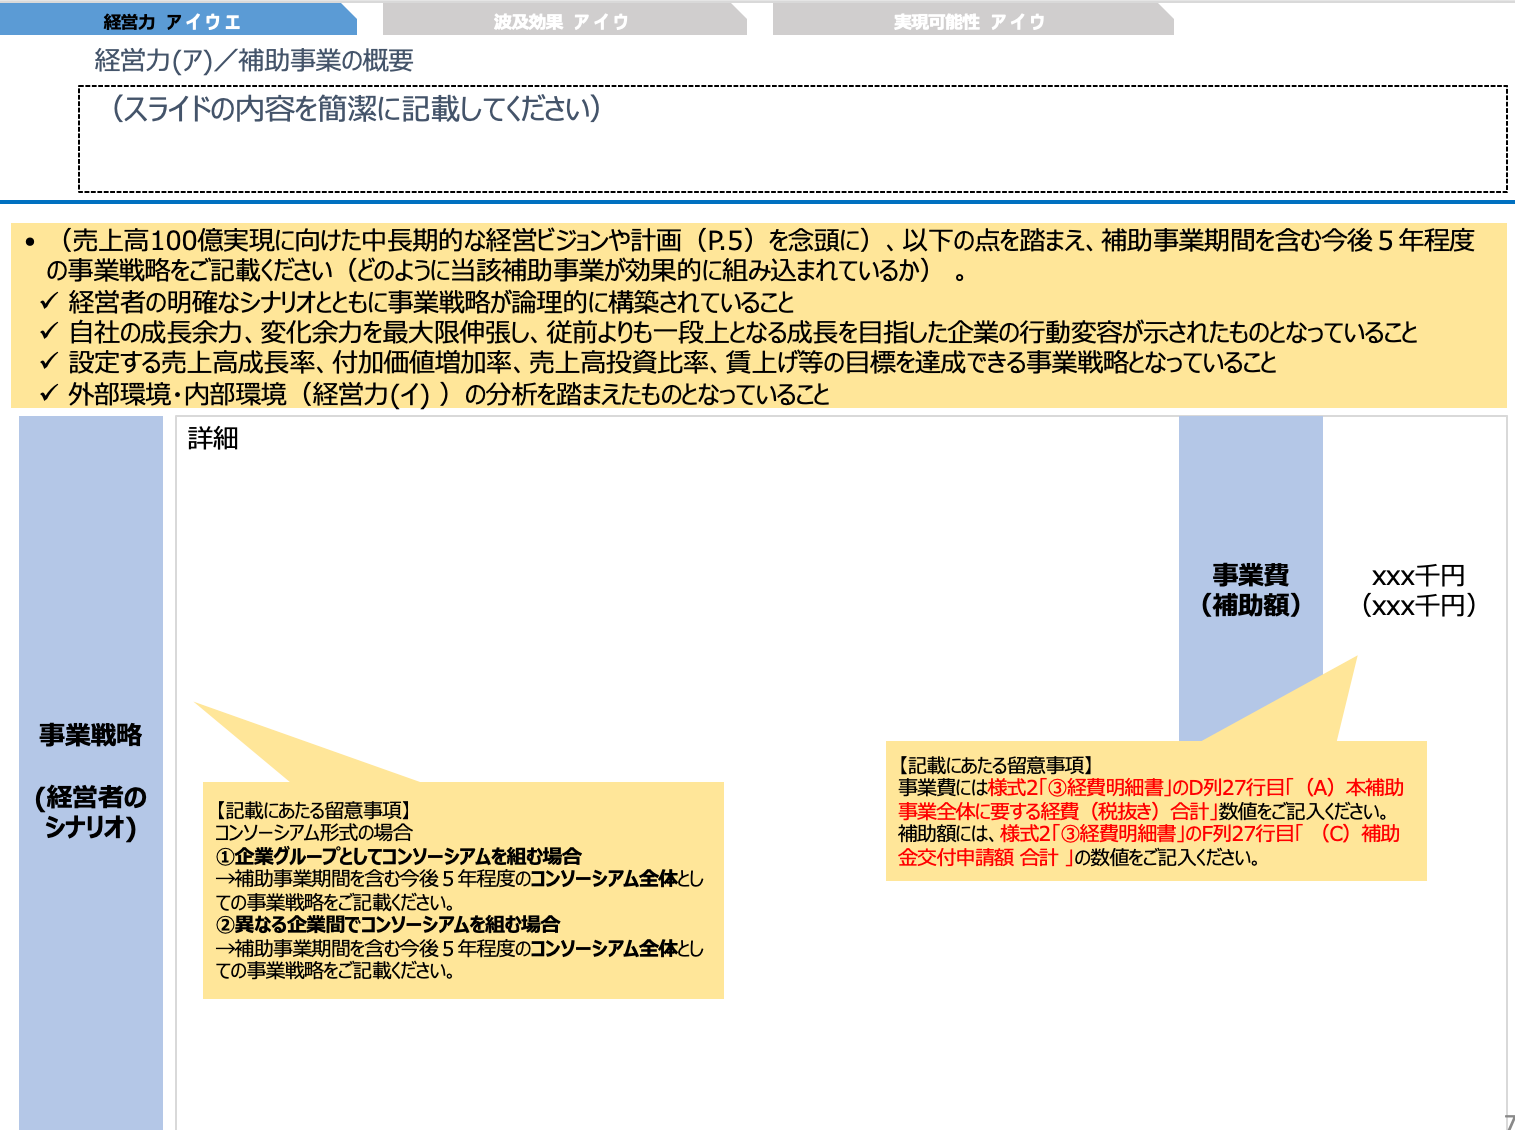Click the 経営力(ア)／補助事業の概要 heading
Screen dimensions: 1515x1130
[255, 61]
